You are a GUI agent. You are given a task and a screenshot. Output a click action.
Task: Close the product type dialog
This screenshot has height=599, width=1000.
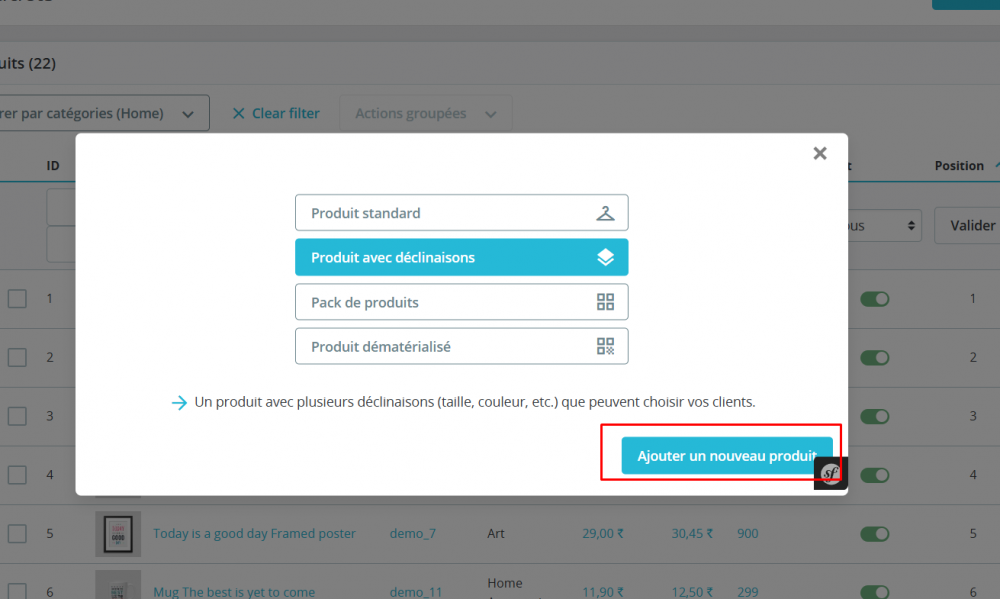pyautogui.click(x=820, y=153)
